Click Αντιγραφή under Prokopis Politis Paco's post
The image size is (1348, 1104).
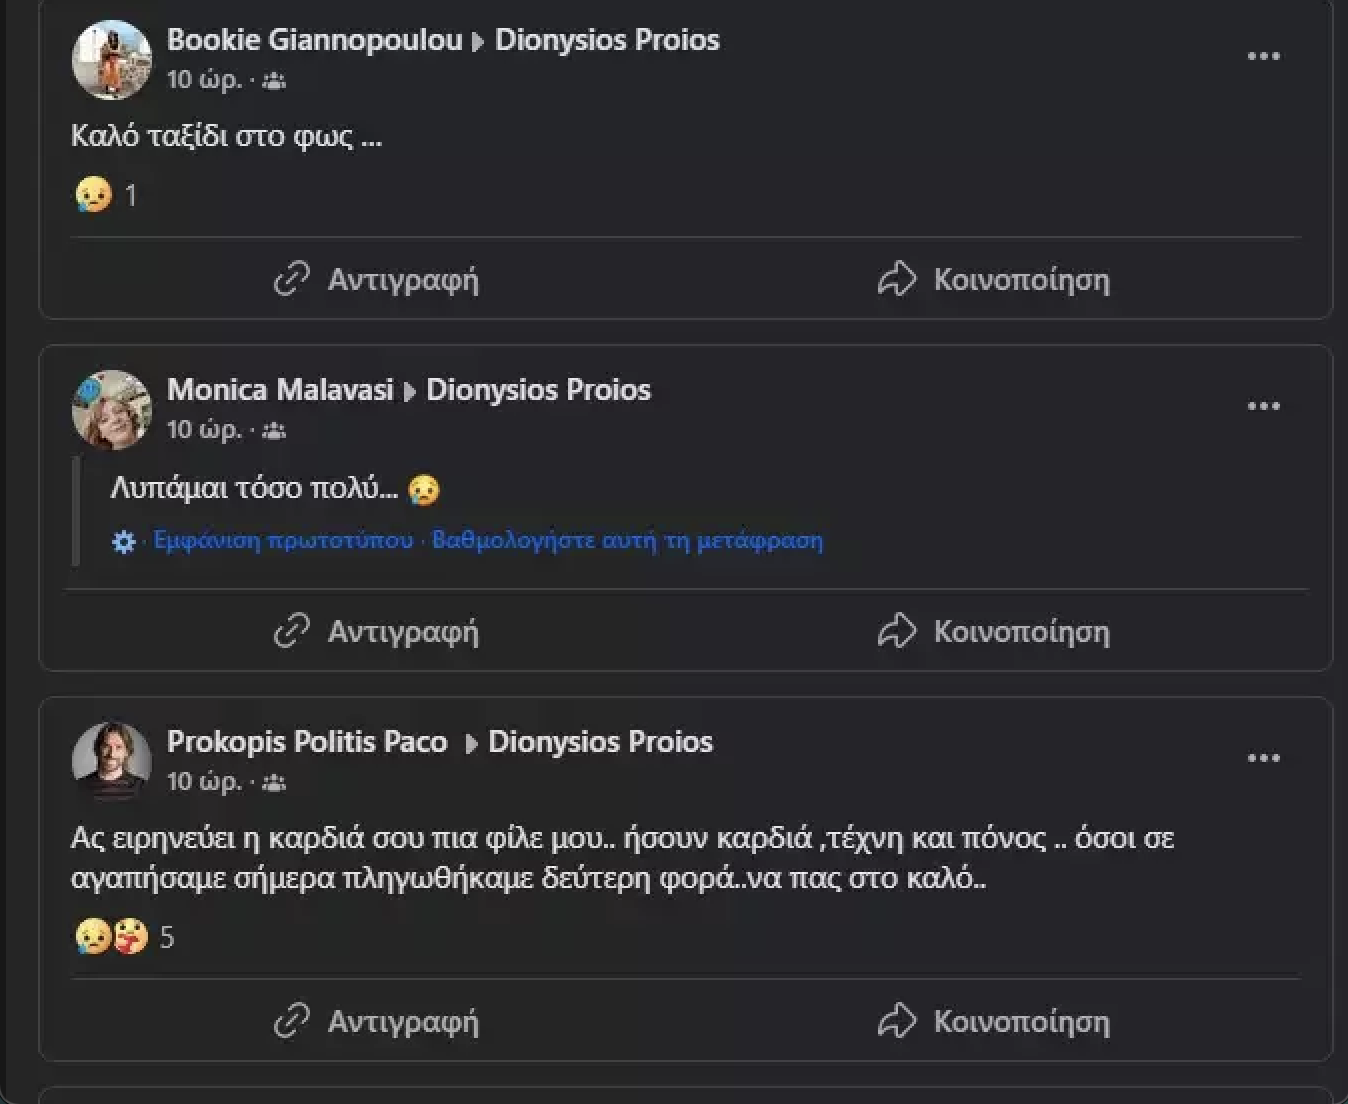(377, 1021)
